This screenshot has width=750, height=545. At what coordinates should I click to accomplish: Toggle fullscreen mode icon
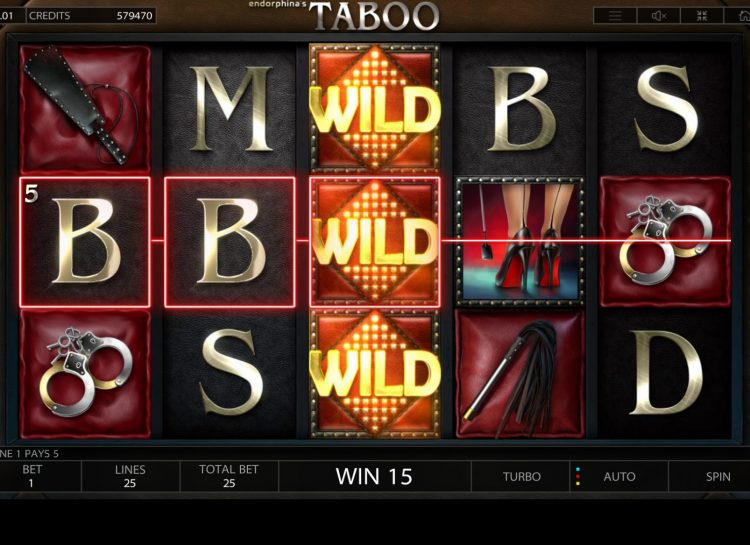click(702, 16)
